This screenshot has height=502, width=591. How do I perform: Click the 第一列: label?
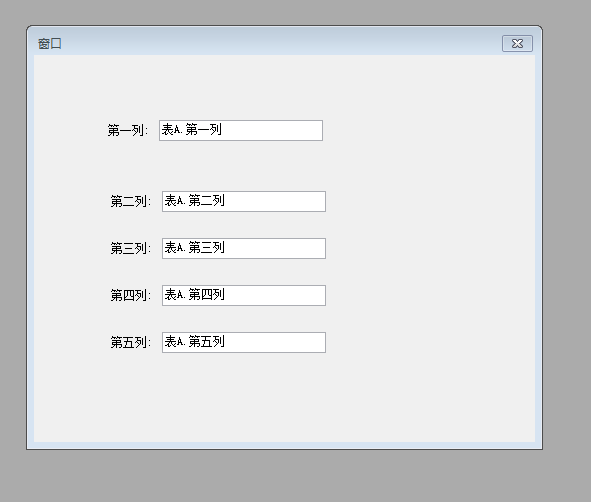coord(128,130)
